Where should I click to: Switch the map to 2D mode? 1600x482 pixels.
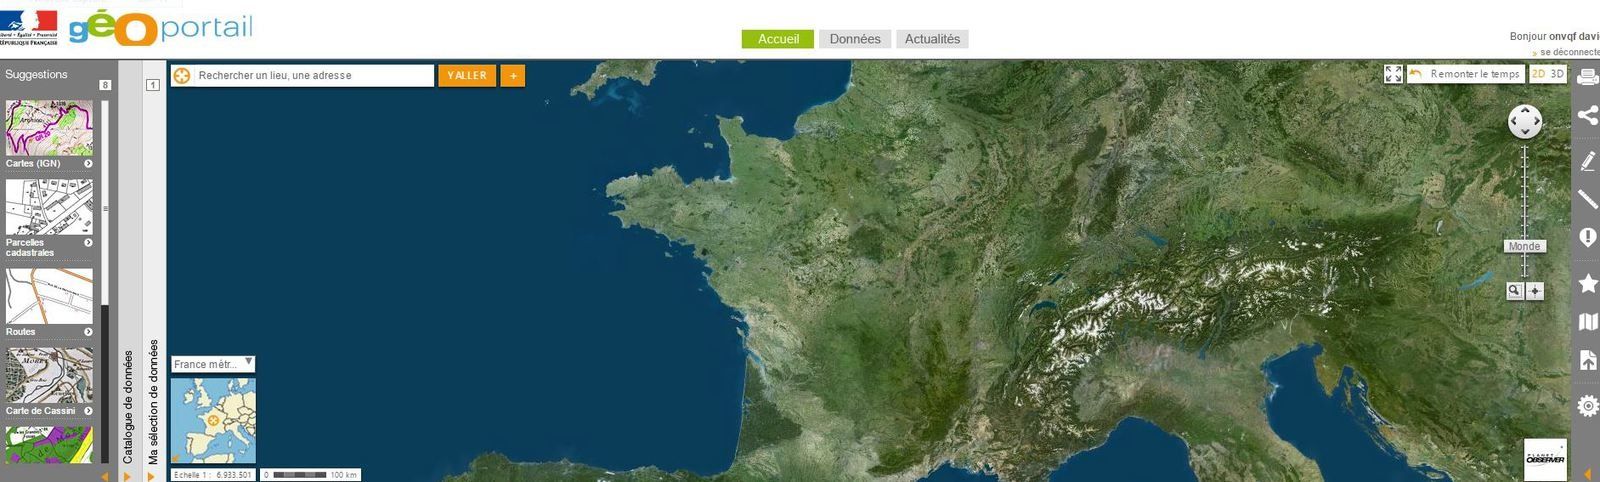(1539, 74)
